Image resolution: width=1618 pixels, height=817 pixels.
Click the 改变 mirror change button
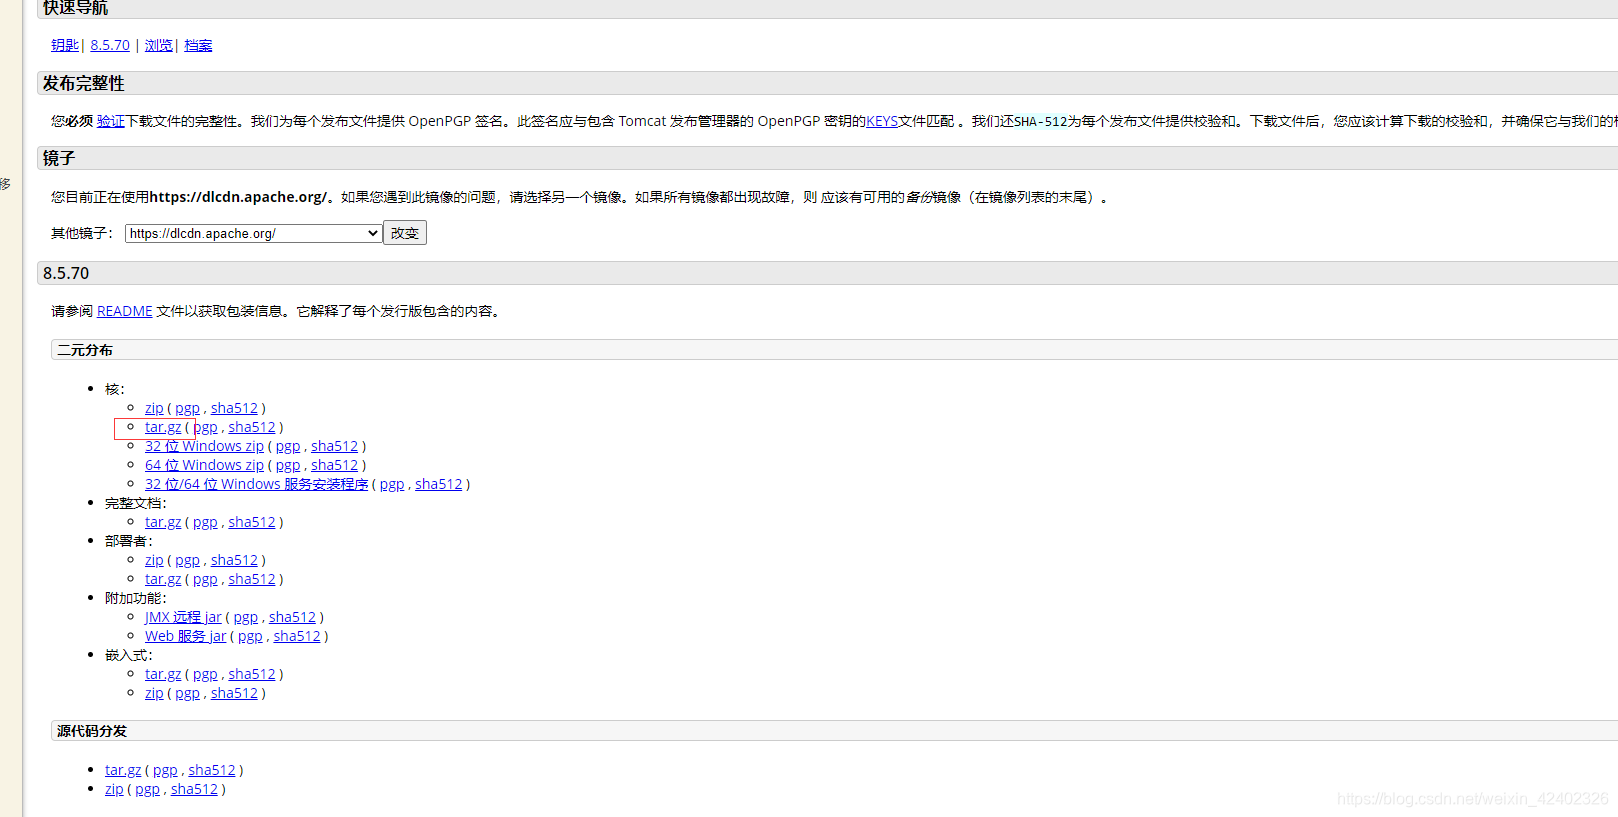click(405, 233)
